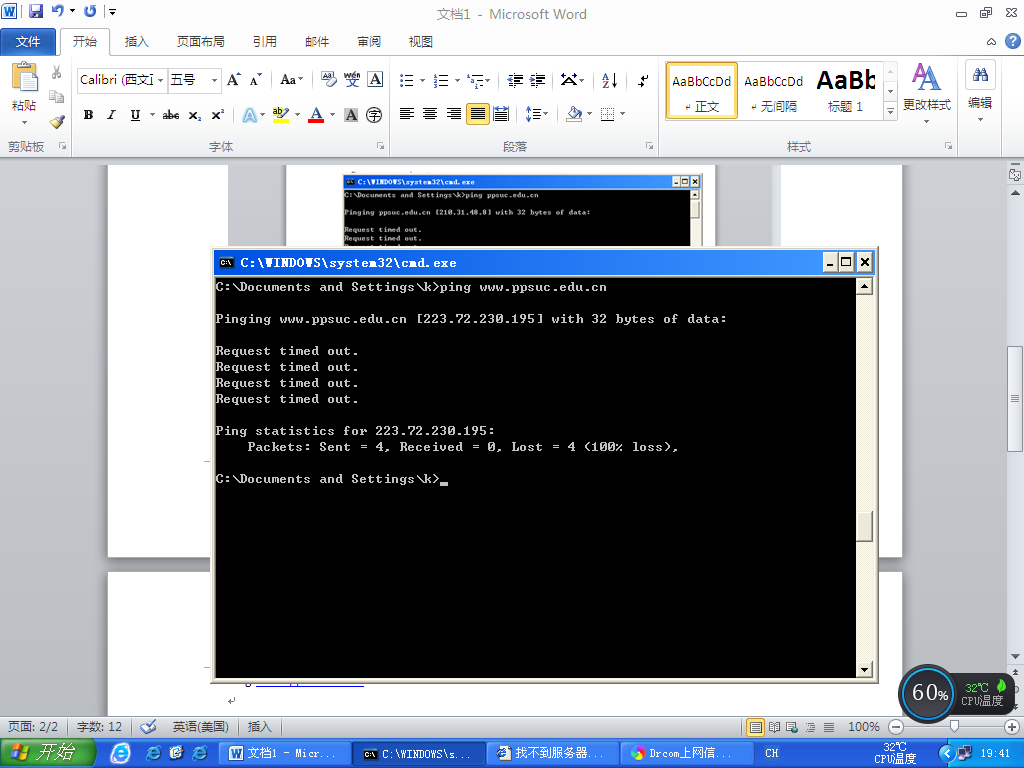Screen dimensions: 1024x768
Task: Click the Paste icon in clipboard group
Action: (25, 79)
